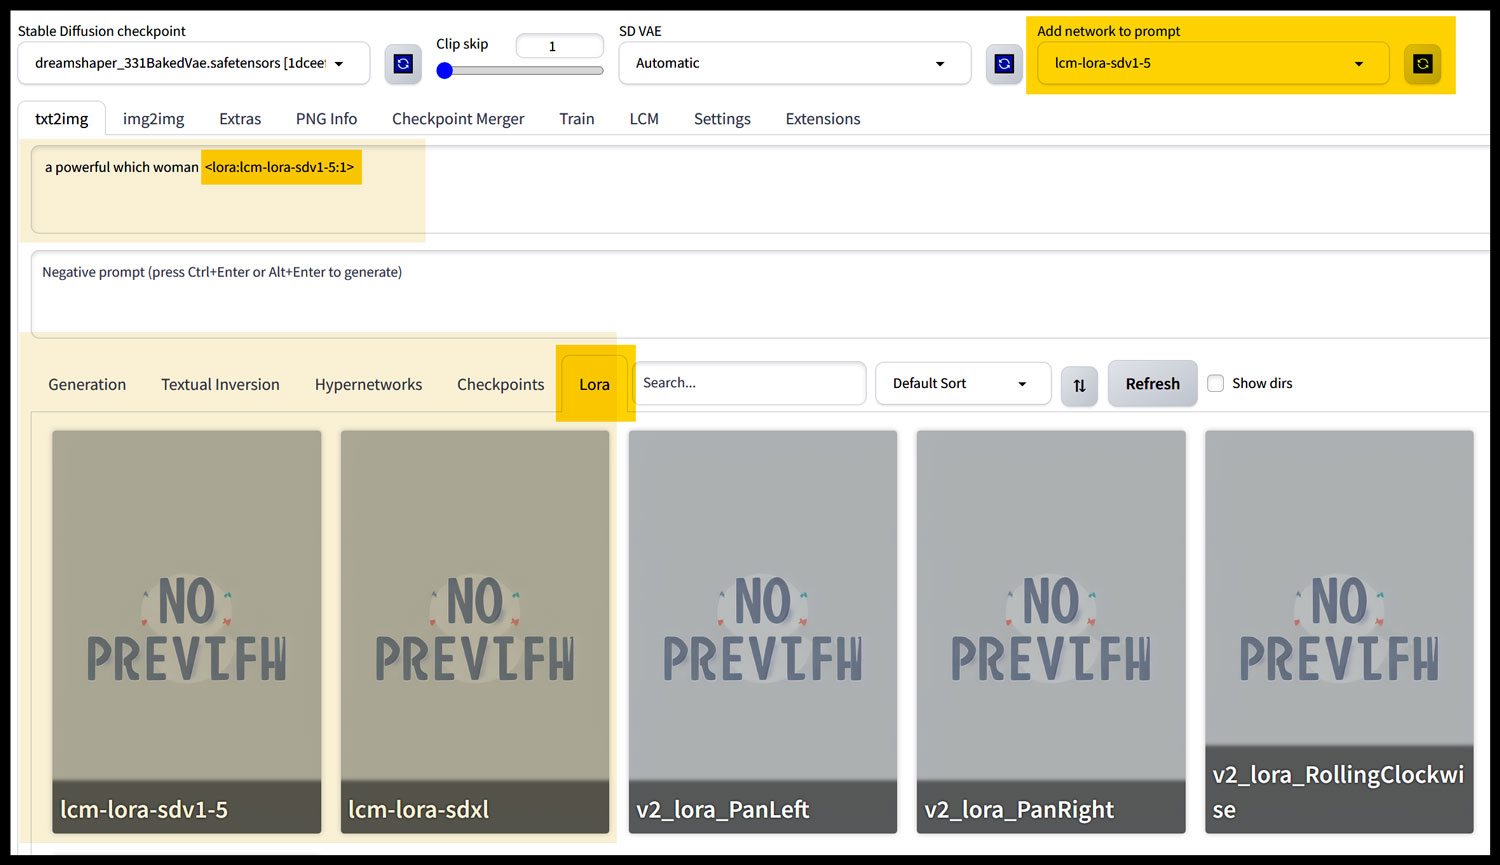Screen dimensions: 1500x865
Task: Refresh the Stable Diffusion checkpoint list
Action: [403, 64]
